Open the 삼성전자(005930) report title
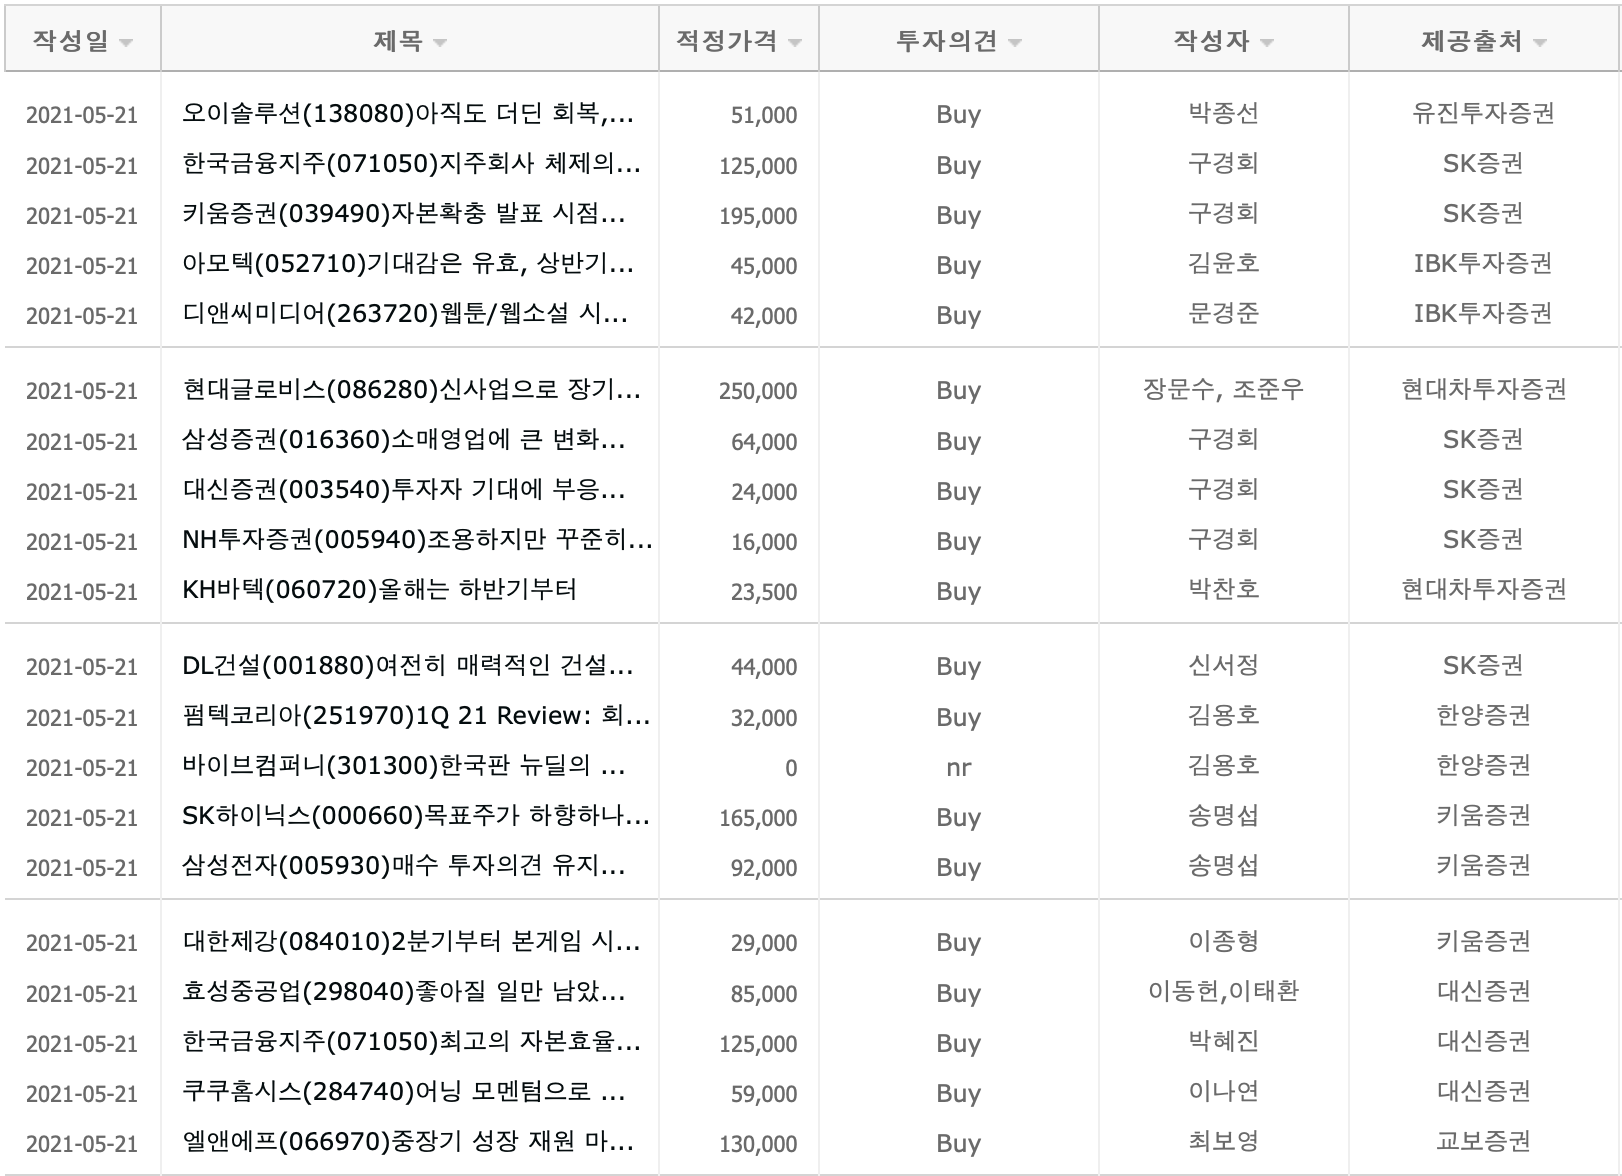This screenshot has height=1176, width=1622. point(404,866)
